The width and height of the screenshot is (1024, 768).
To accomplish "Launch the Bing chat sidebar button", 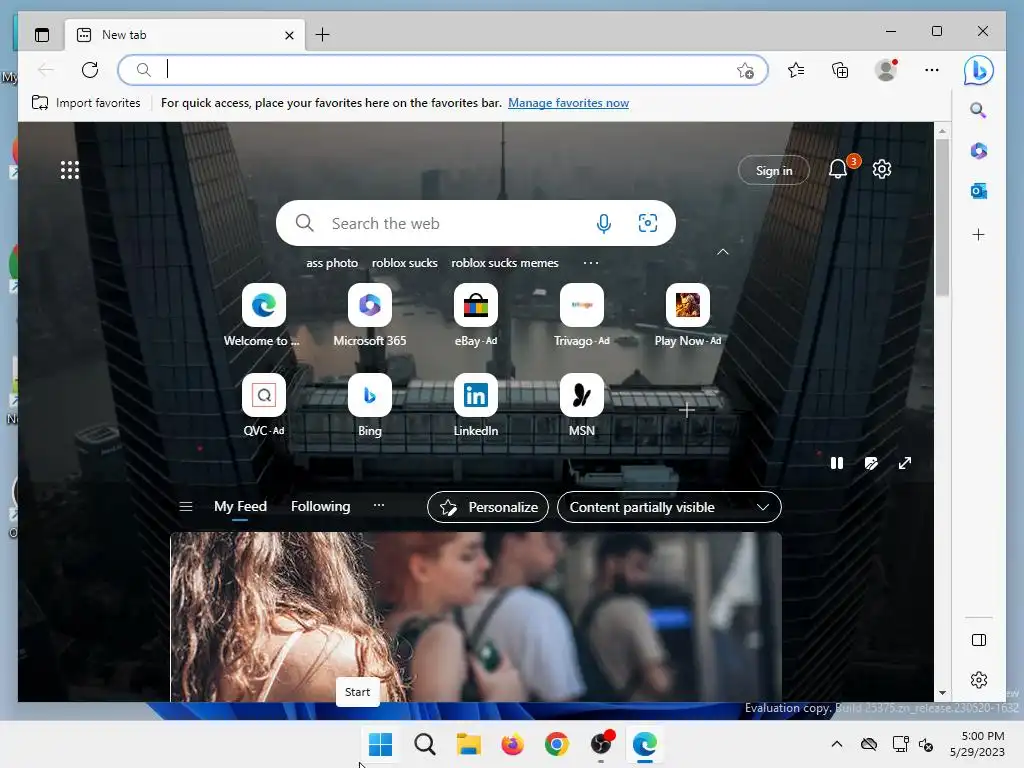I will pyautogui.click(x=978, y=70).
